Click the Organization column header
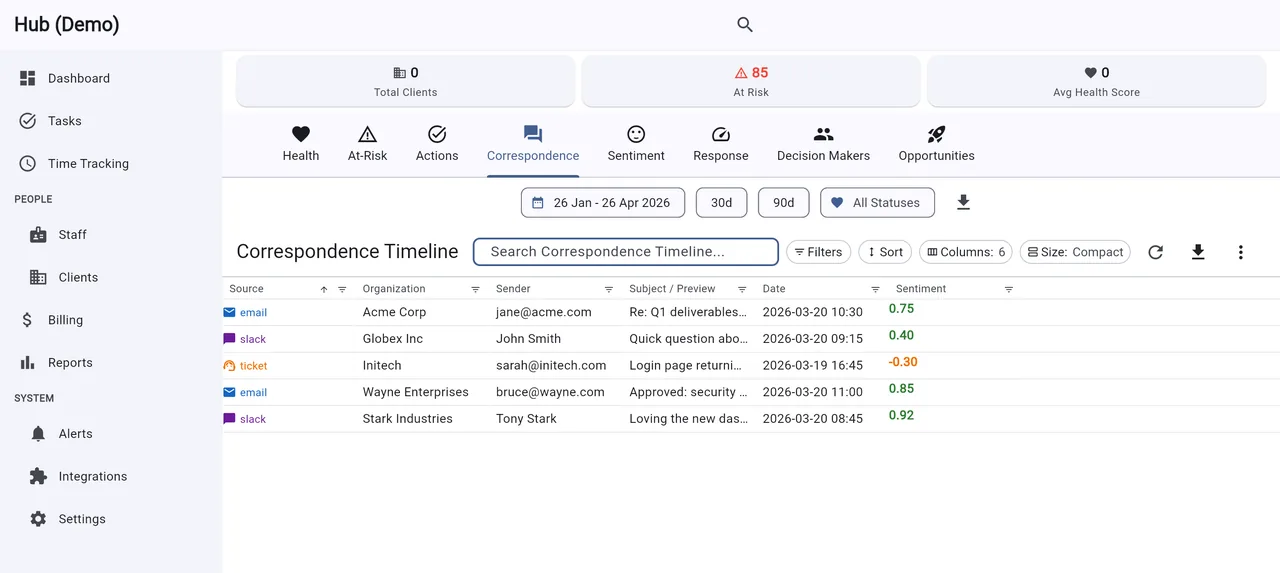Image resolution: width=1280 pixels, height=573 pixels. pos(394,289)
